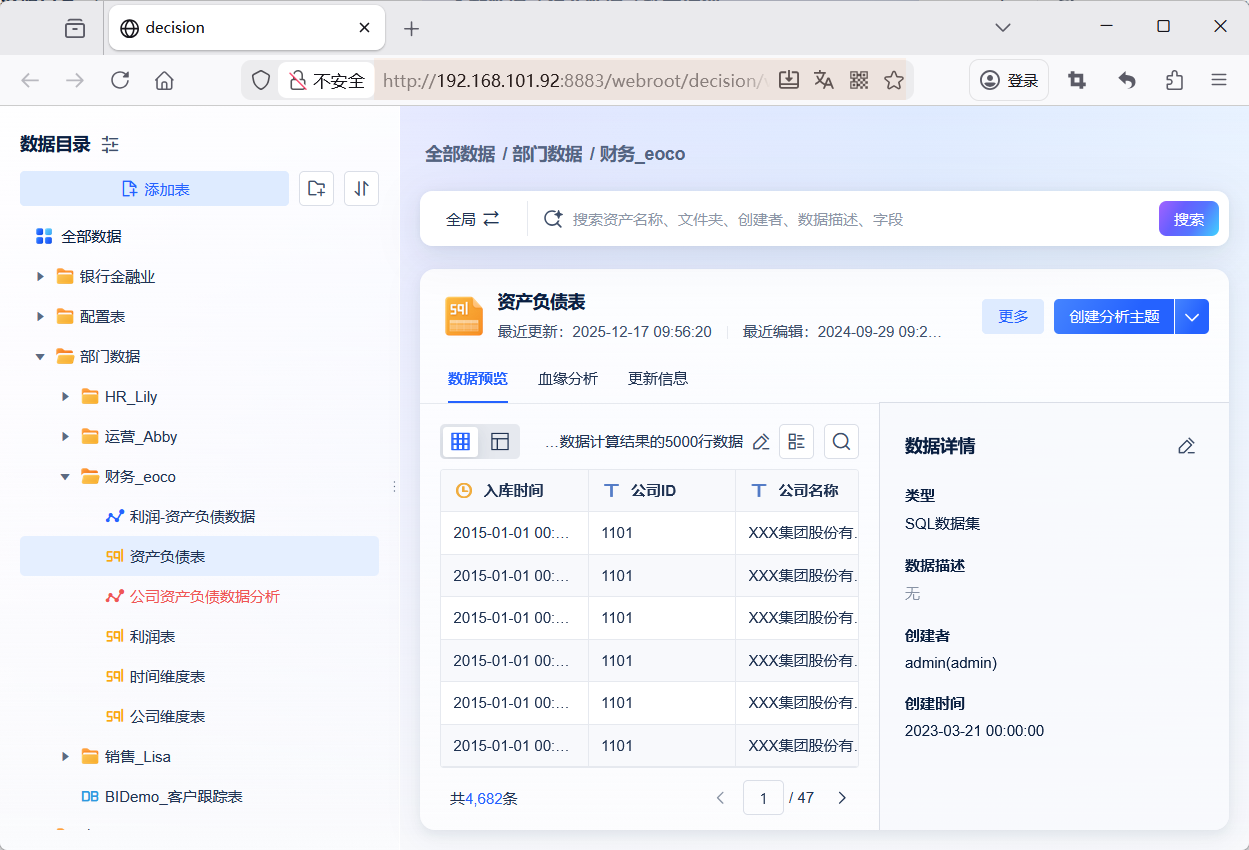Edit the preview row count pencil icon
Image resolution: width=1249 pixels, height=850 pixels.
761,441
